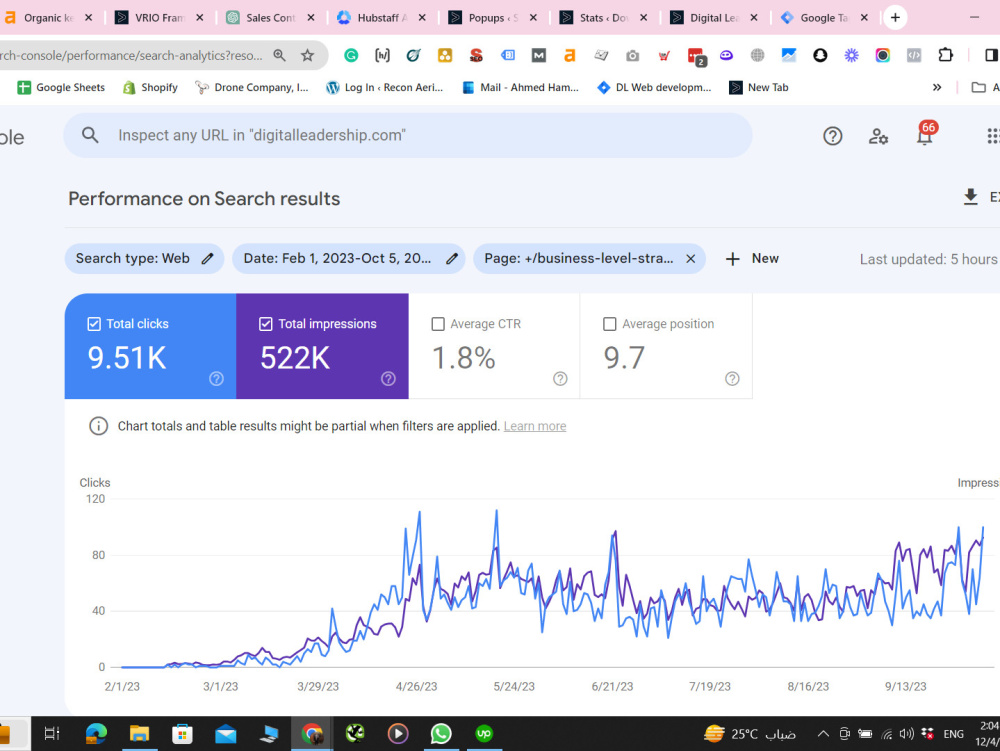Image resolution: width=1000 pixels, height=751 pixels.
Task: Open Microsoft Edge from the taskbar
Action: (96, 733)
